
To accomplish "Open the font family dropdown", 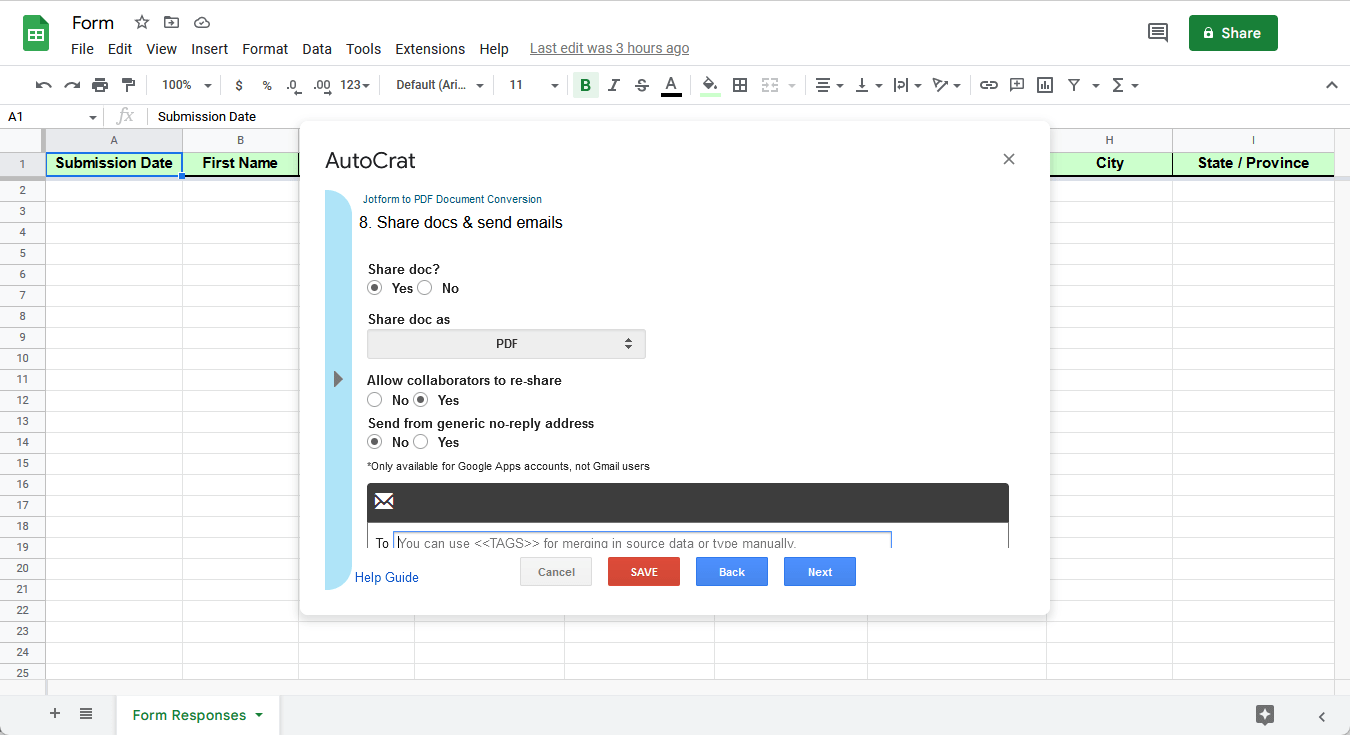I will [440, 85].
